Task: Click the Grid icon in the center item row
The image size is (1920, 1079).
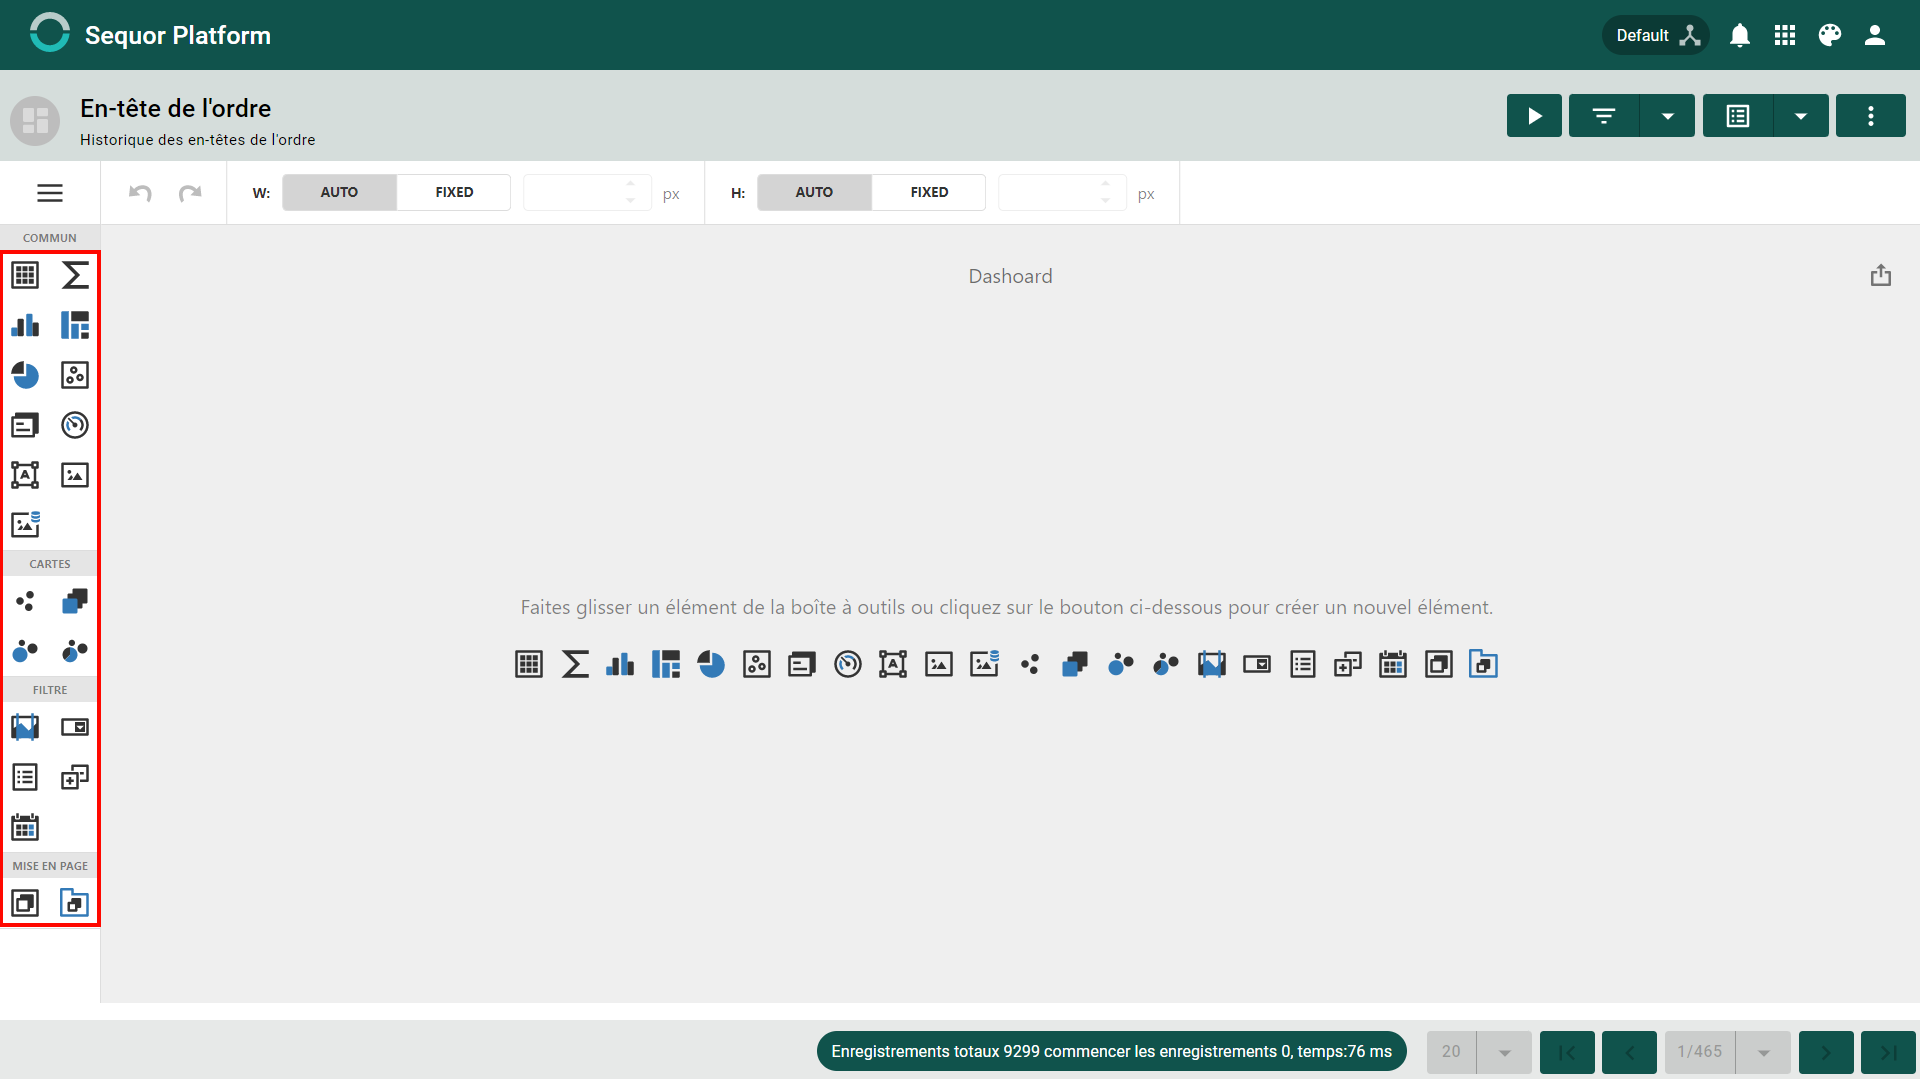Action: pos(529,664)
